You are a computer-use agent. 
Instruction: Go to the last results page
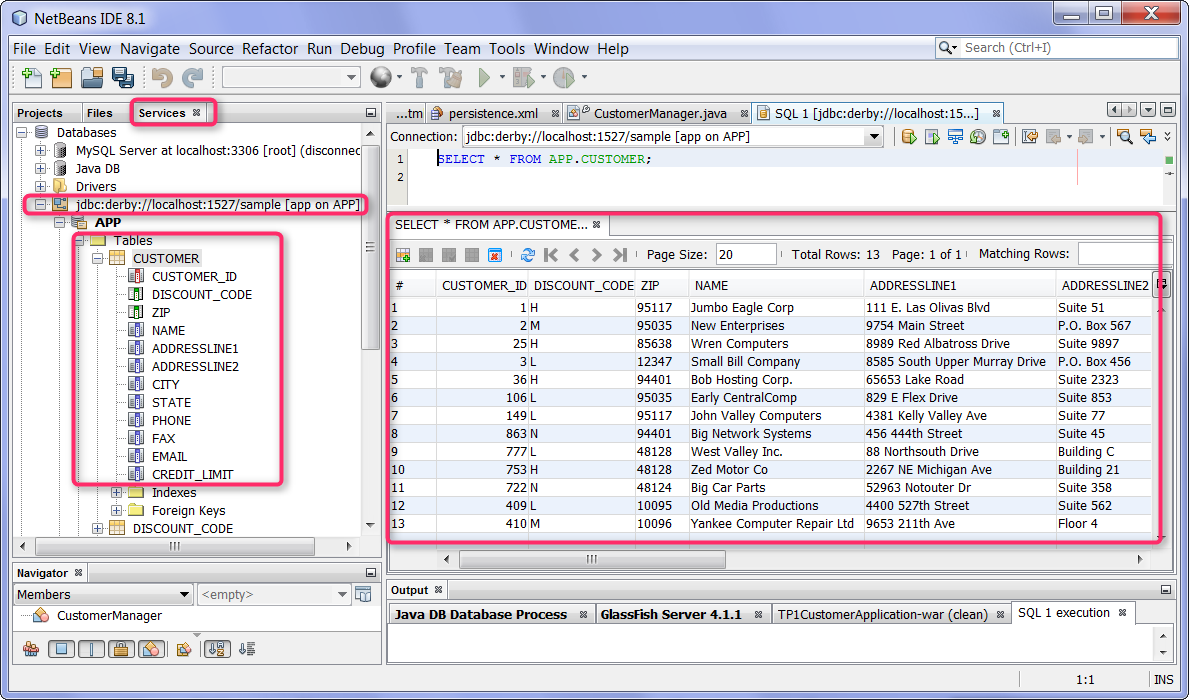(620, 255)
